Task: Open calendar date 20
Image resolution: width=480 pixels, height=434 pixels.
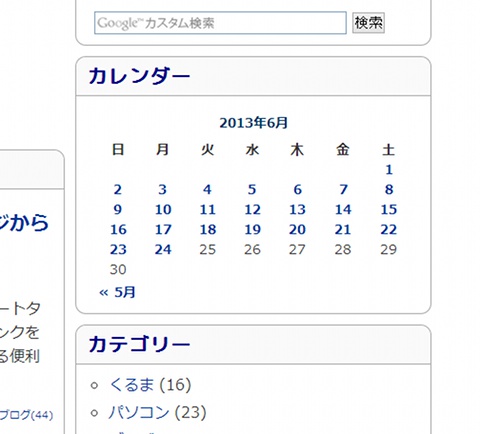Action: coord(297,230)
